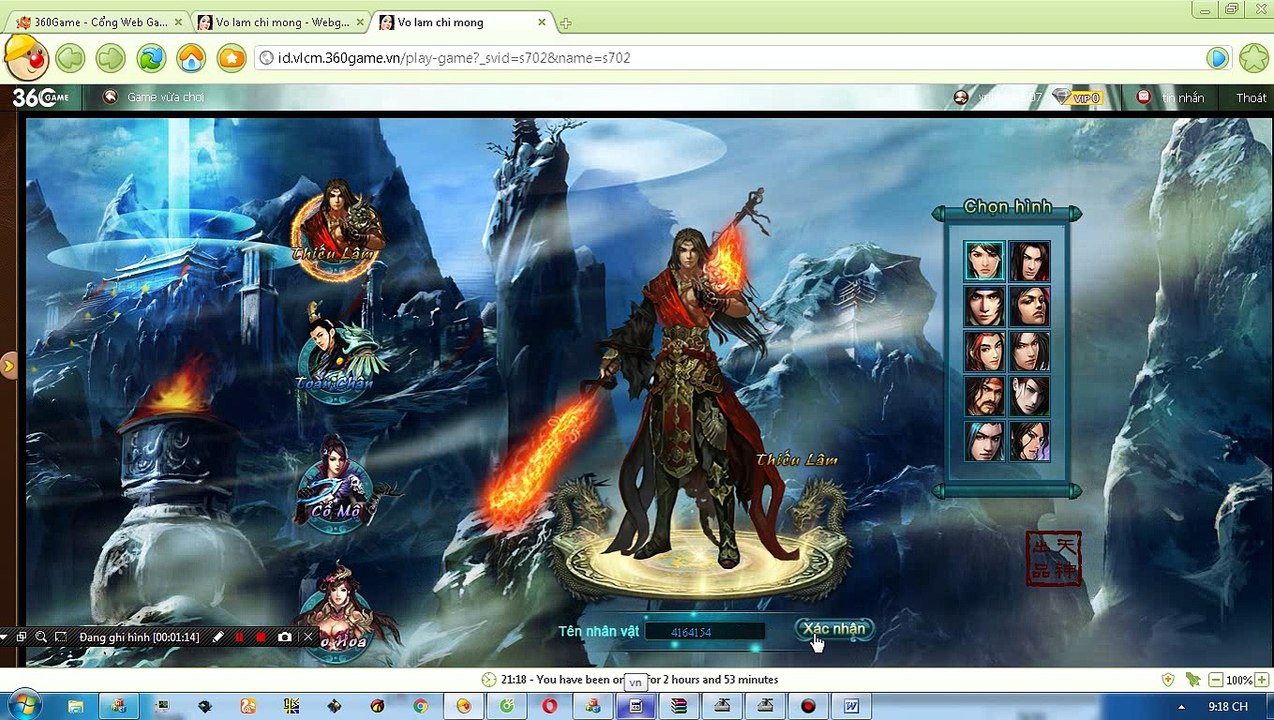Go forward with the browser forward arrow
The image size is (1274, 720).
point(110,58)
